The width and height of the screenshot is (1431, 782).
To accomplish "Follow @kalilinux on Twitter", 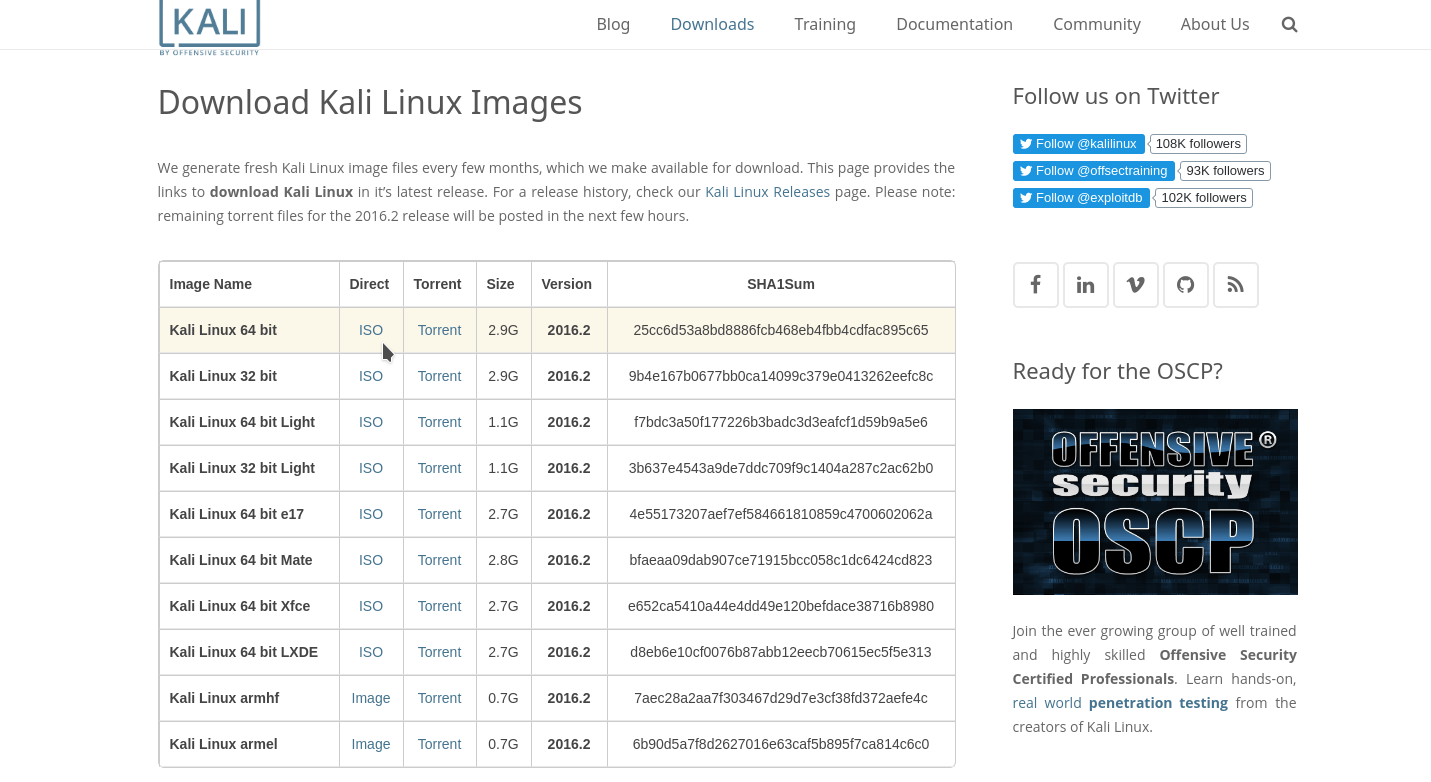I will coord(1078,144).
